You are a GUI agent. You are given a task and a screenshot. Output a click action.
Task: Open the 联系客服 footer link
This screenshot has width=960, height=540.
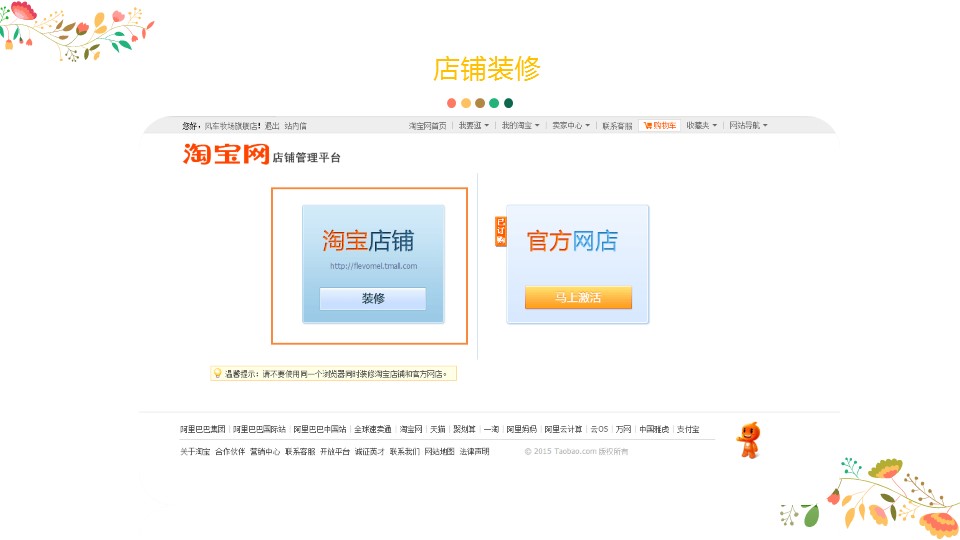point(300,451)
